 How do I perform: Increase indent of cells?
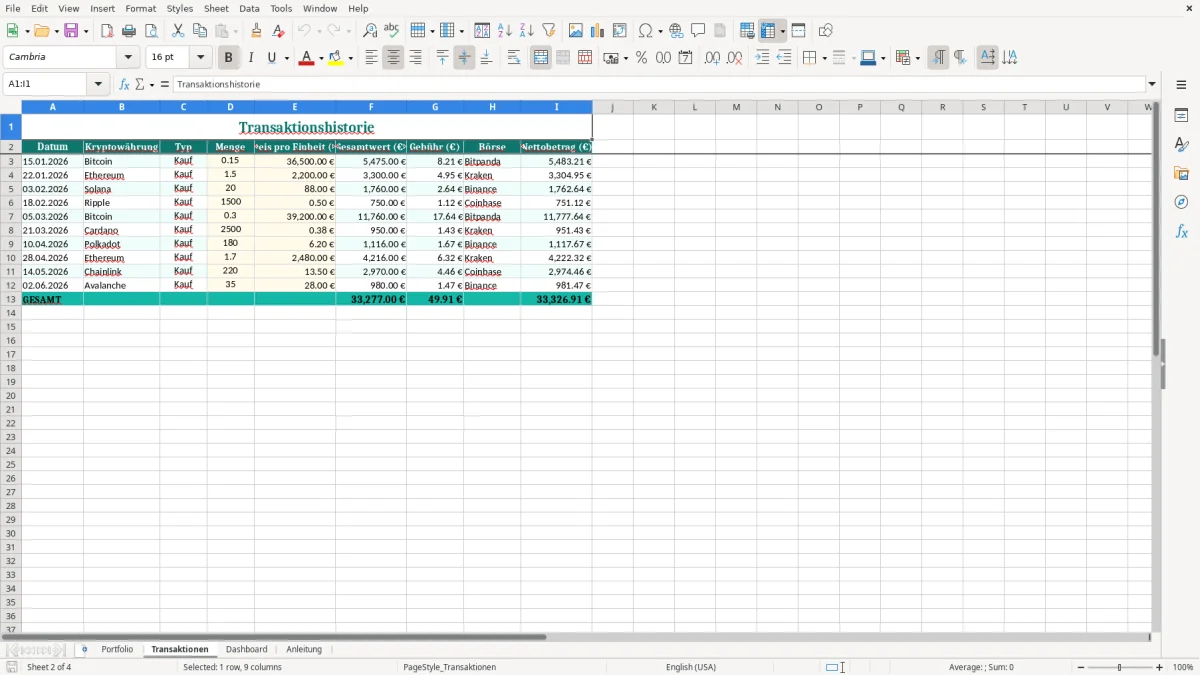[x=762, y=58]
